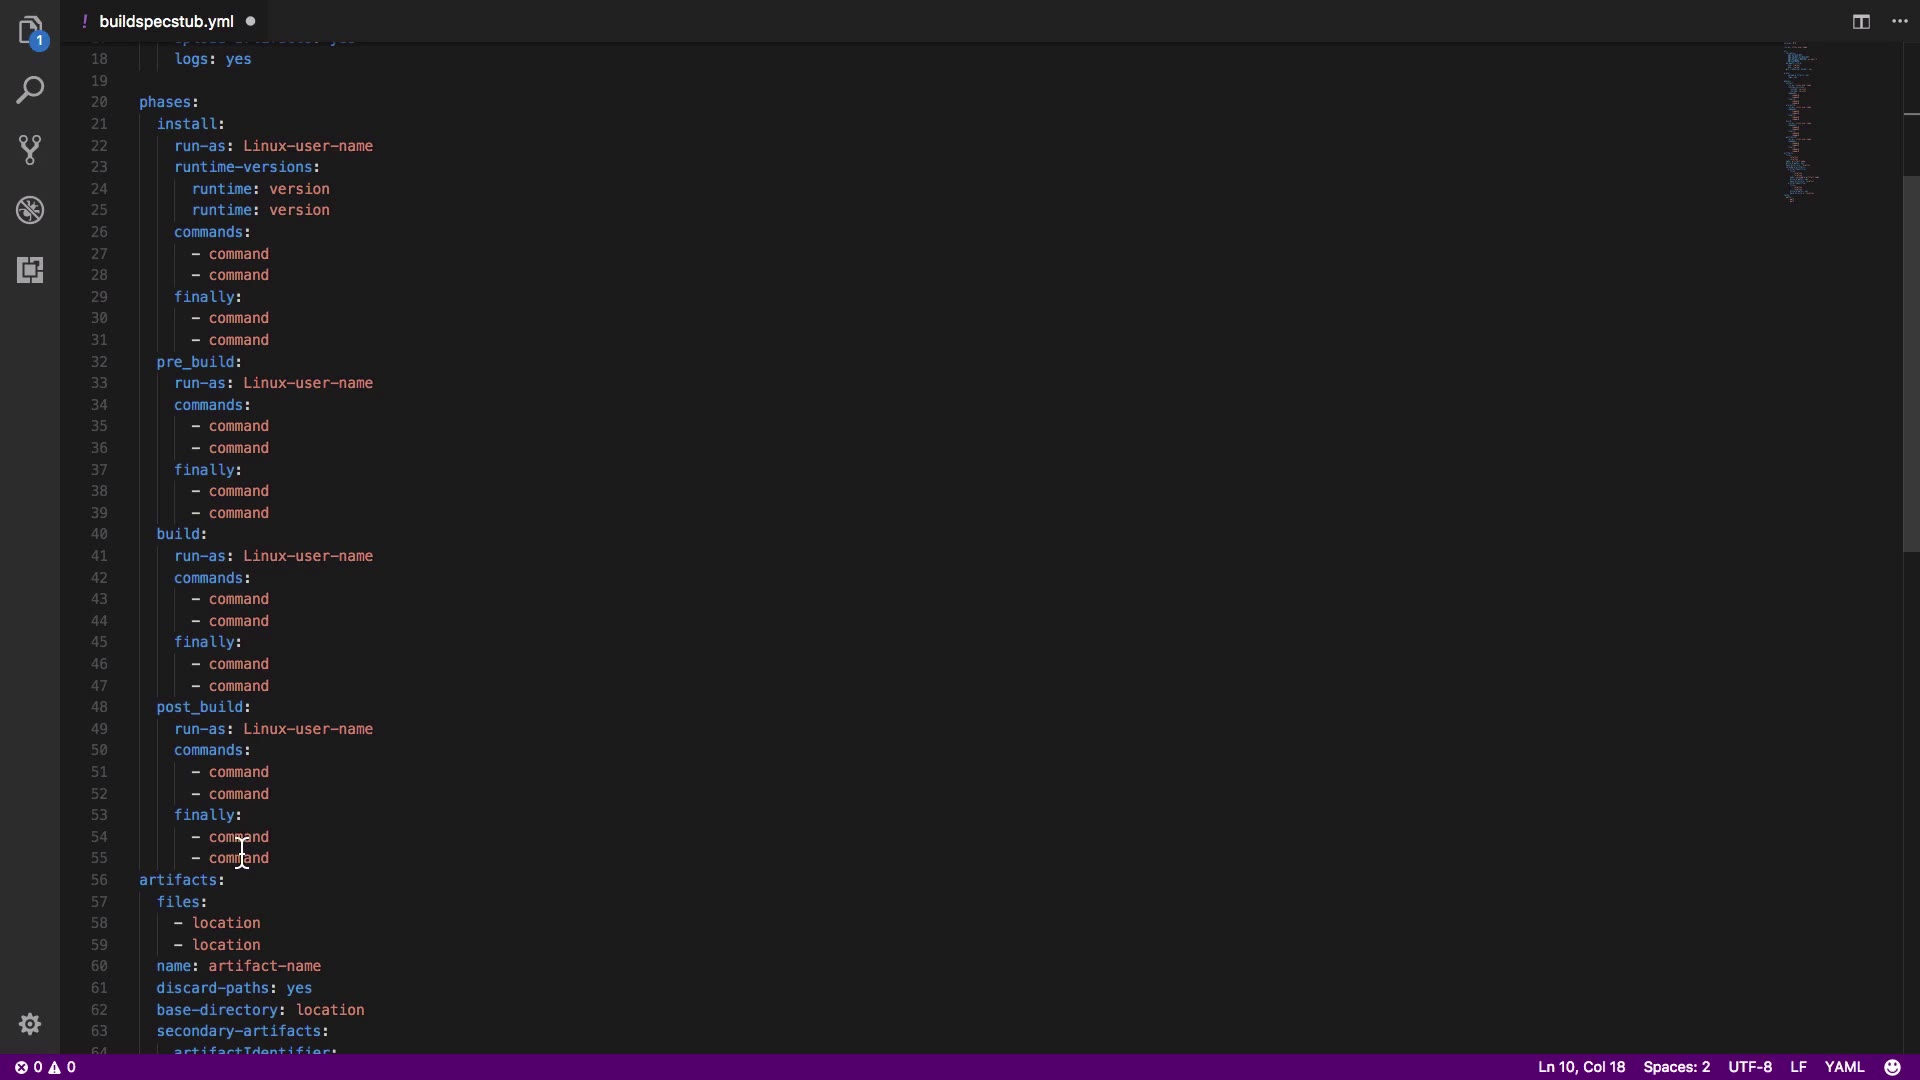The height and width of the screenshot is (1080, 1920).
Task: Change indentation via Spaces: 2
Action: [1676, 1067]
